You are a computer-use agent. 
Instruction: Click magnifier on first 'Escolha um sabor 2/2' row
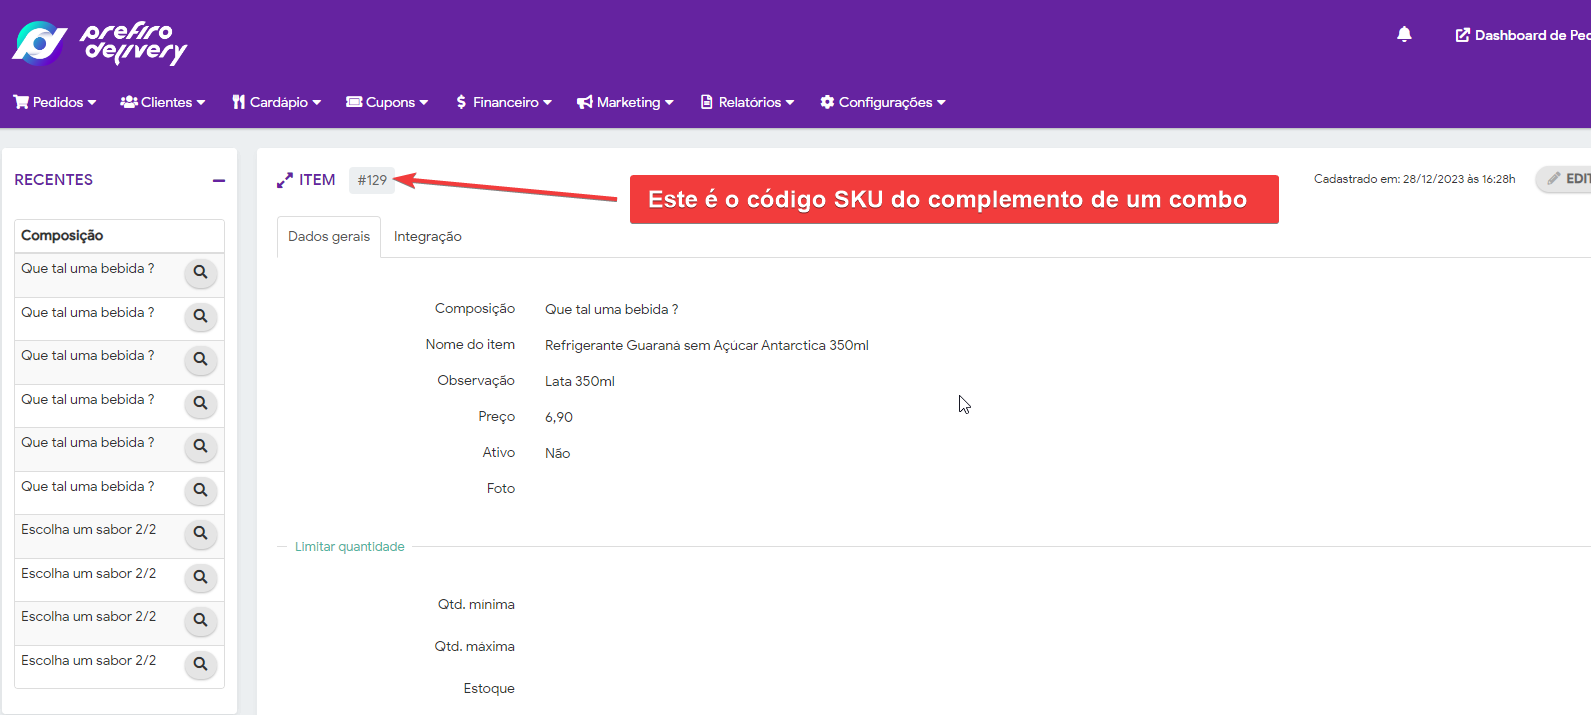(x=201, y=533)
